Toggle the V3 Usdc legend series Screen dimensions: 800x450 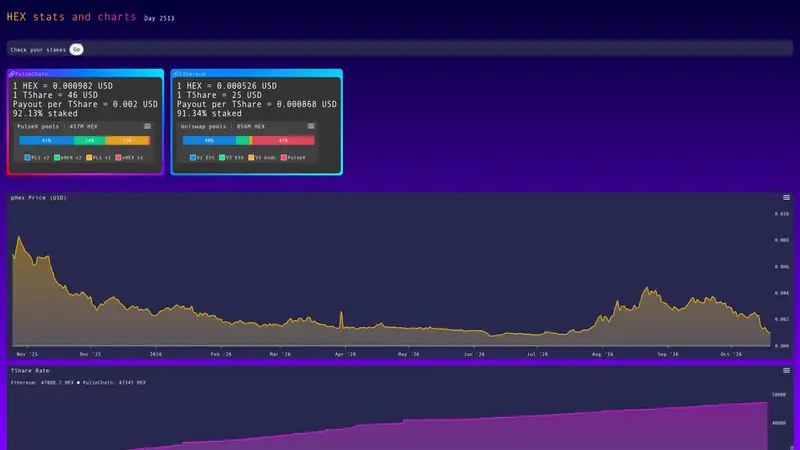tap(262, 158)
